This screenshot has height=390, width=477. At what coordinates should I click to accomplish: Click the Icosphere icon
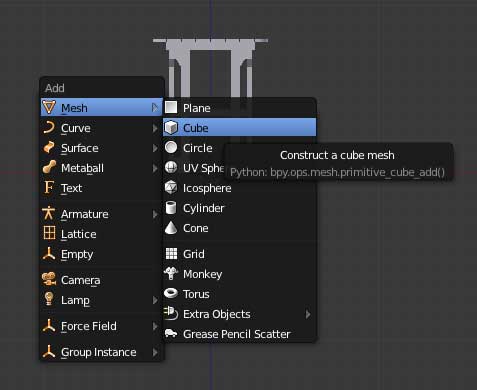tap(171, 187)
